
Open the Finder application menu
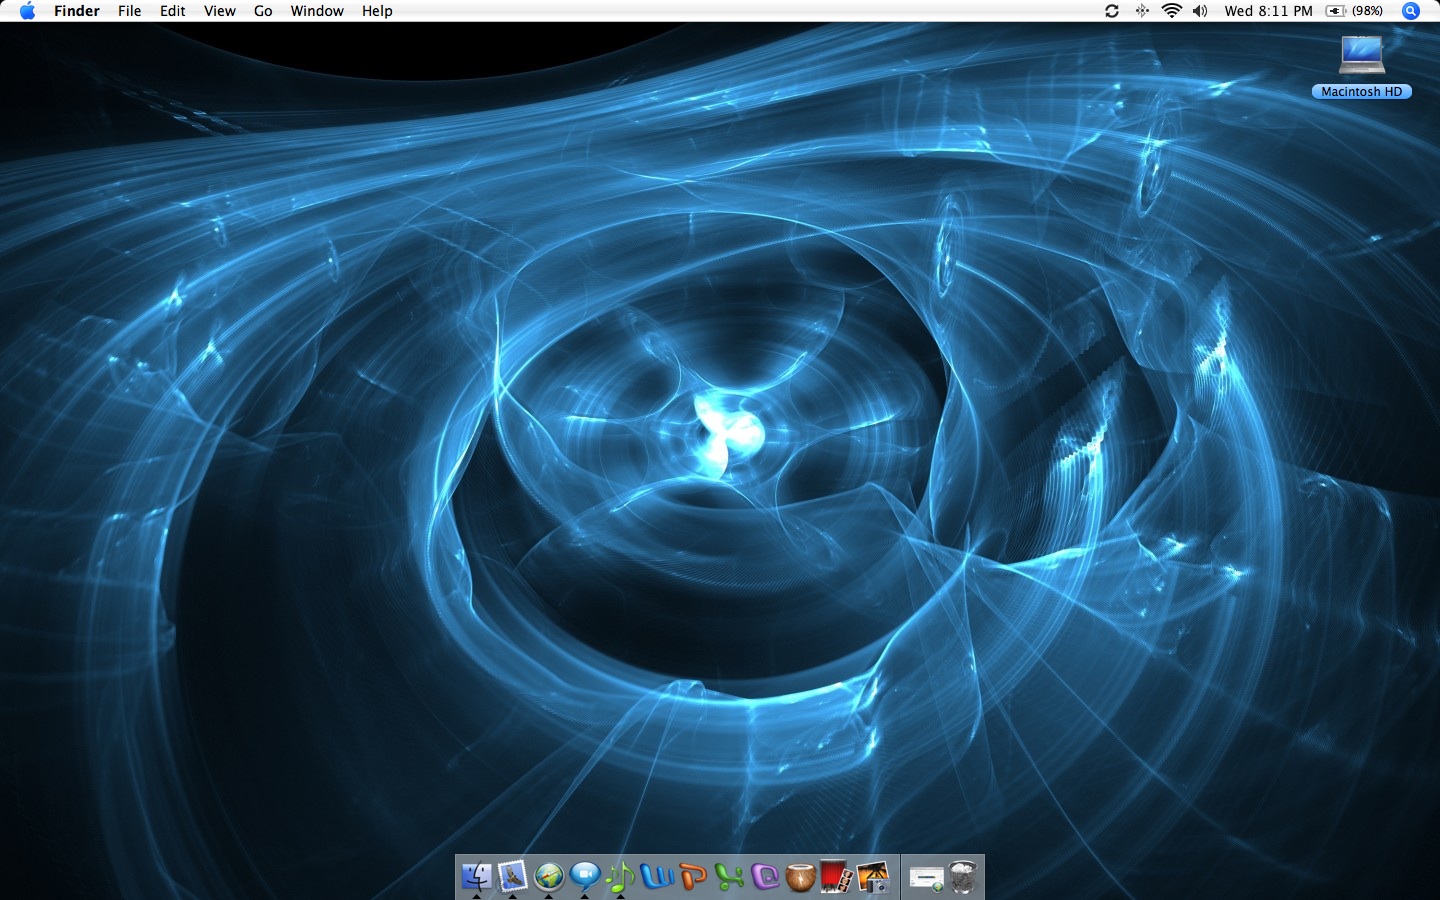coord(77,11)
